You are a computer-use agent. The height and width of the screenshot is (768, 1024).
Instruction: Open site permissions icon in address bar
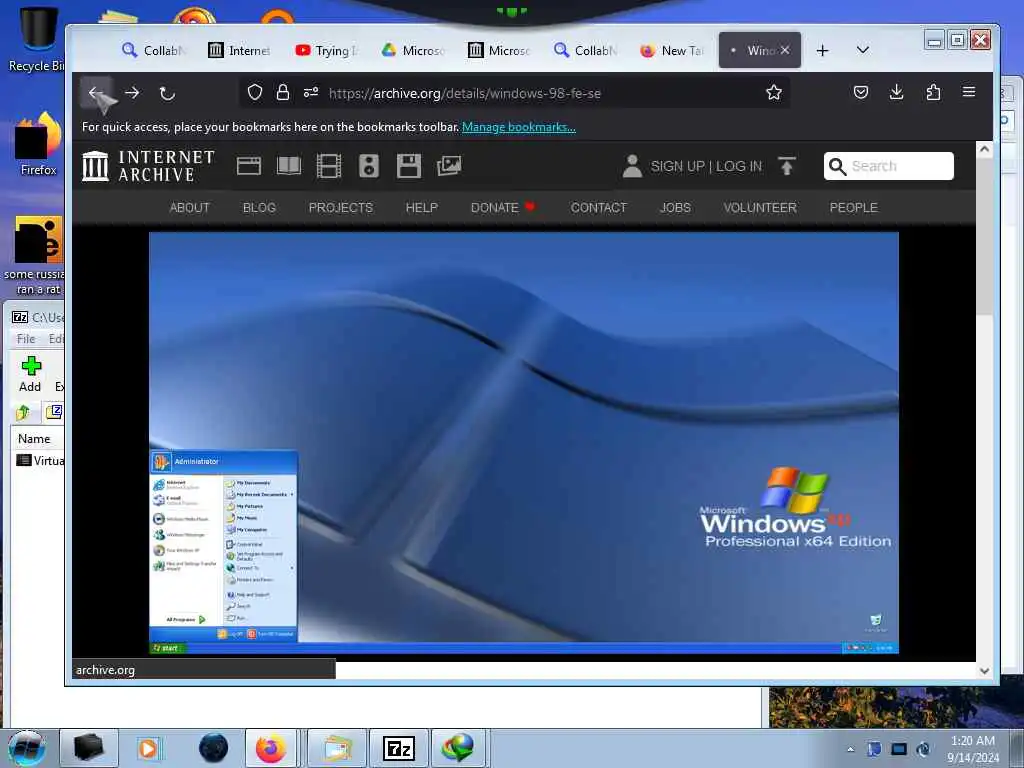tap(311, 93)
